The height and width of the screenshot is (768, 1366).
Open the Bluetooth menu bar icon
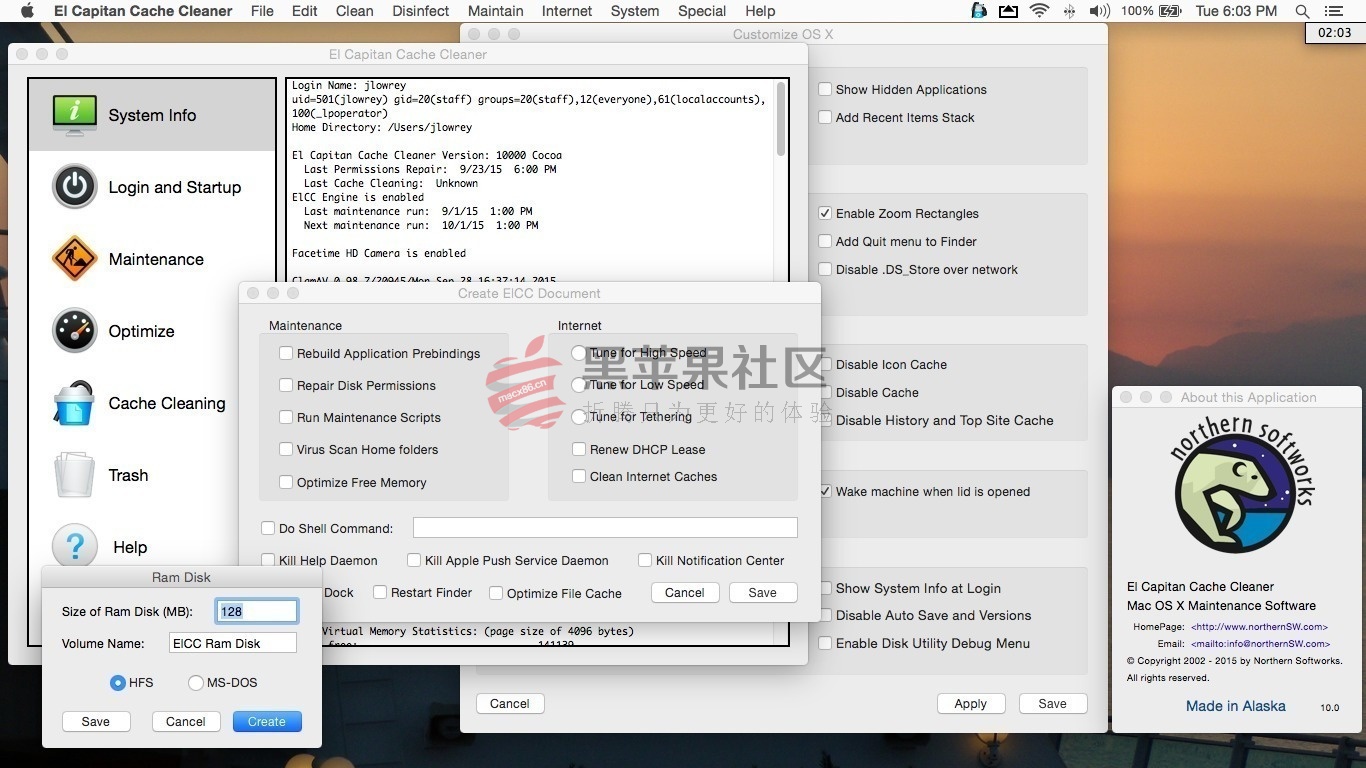coord(1070,11)
